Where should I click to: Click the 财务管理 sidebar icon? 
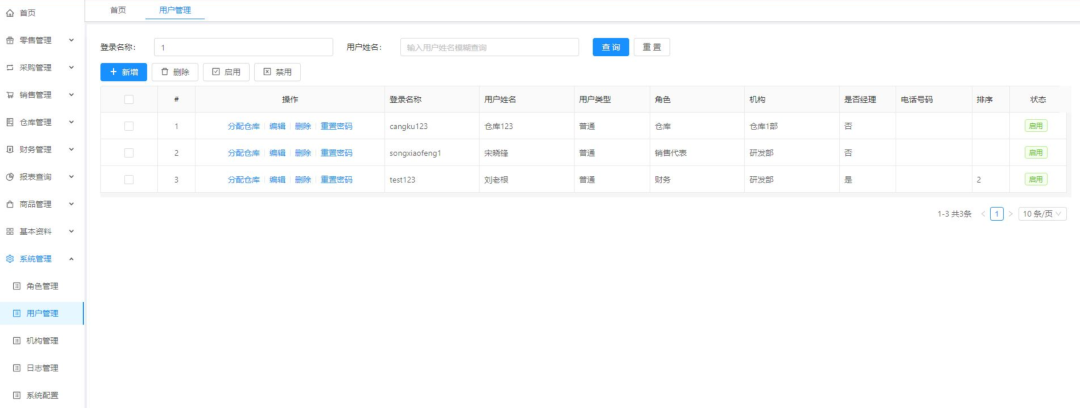pyautogui.click(x=10, y=149)
